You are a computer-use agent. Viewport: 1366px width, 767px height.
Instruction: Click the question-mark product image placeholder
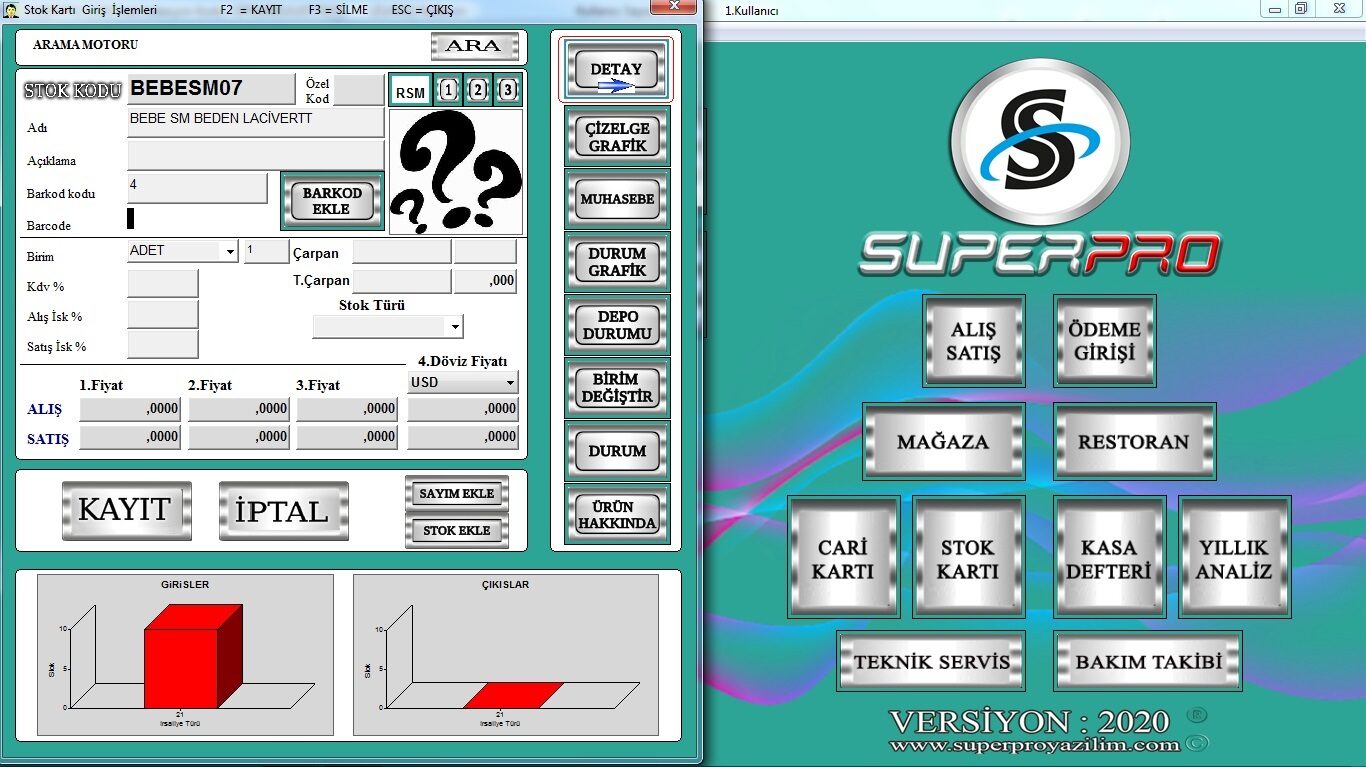pos(456,172)
